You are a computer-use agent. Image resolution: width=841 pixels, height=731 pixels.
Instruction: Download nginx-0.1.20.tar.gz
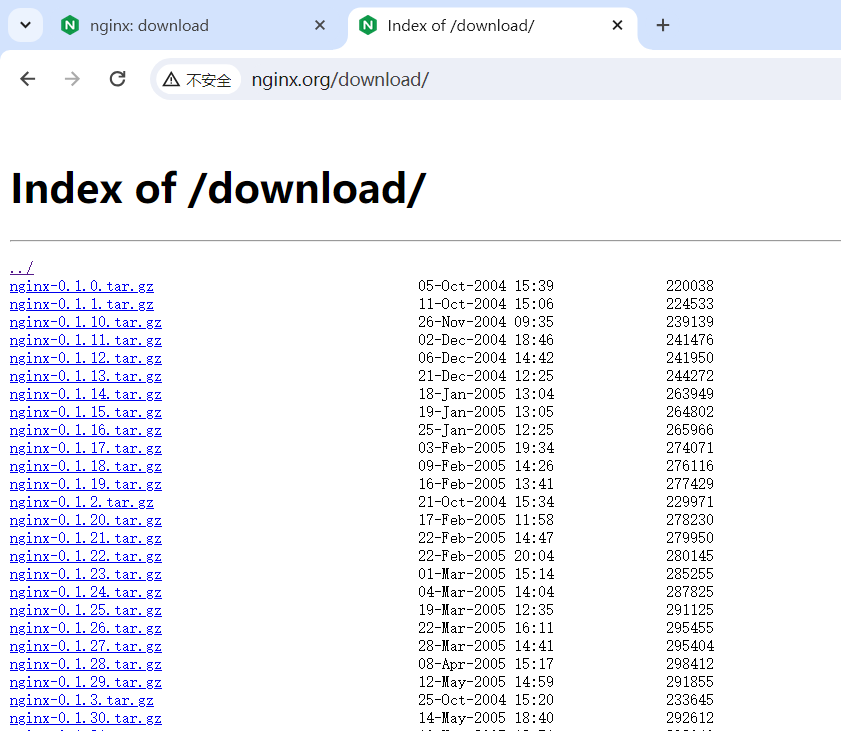(x=86, y=520)
